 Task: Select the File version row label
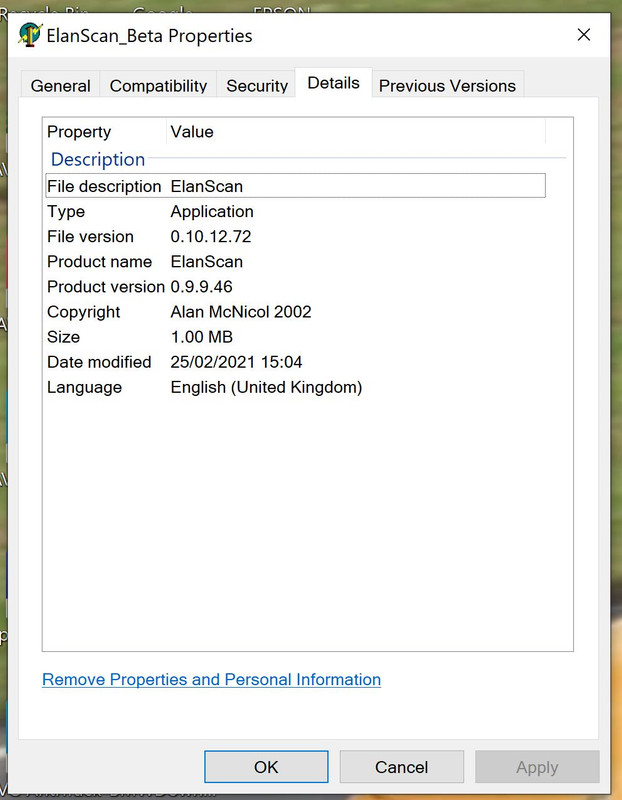(x=90, y=236)
